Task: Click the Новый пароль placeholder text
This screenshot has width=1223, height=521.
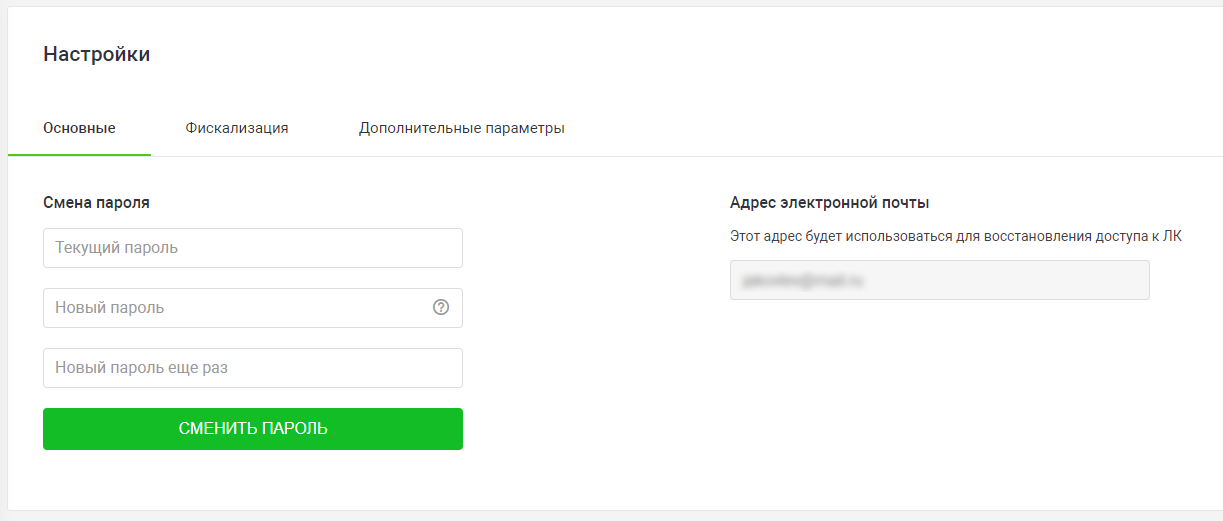Action: 110,308
